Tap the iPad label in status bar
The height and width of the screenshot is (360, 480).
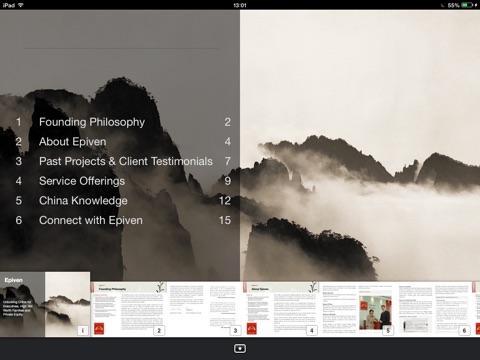tap(8, 5)
